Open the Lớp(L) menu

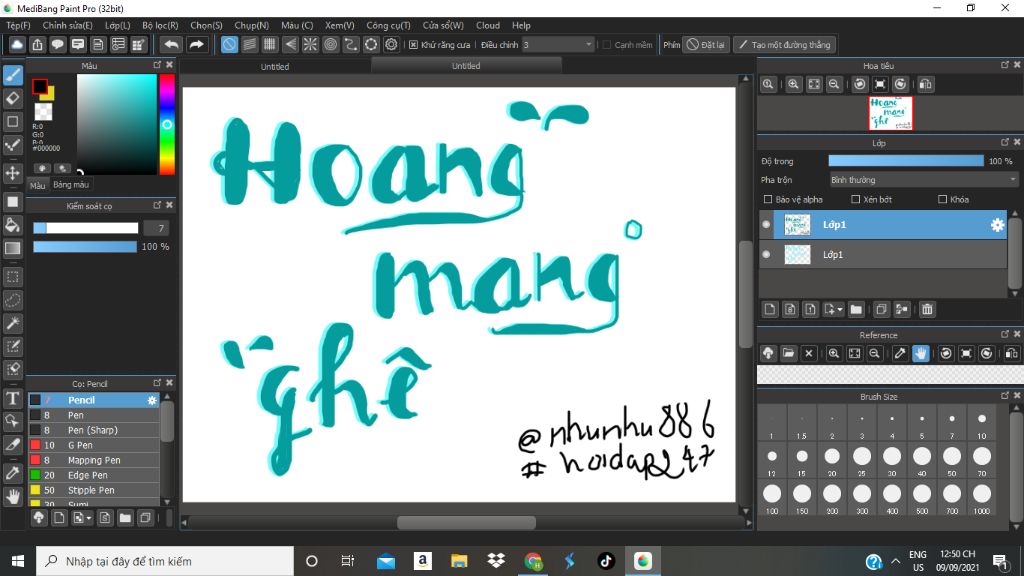[118, 25]
